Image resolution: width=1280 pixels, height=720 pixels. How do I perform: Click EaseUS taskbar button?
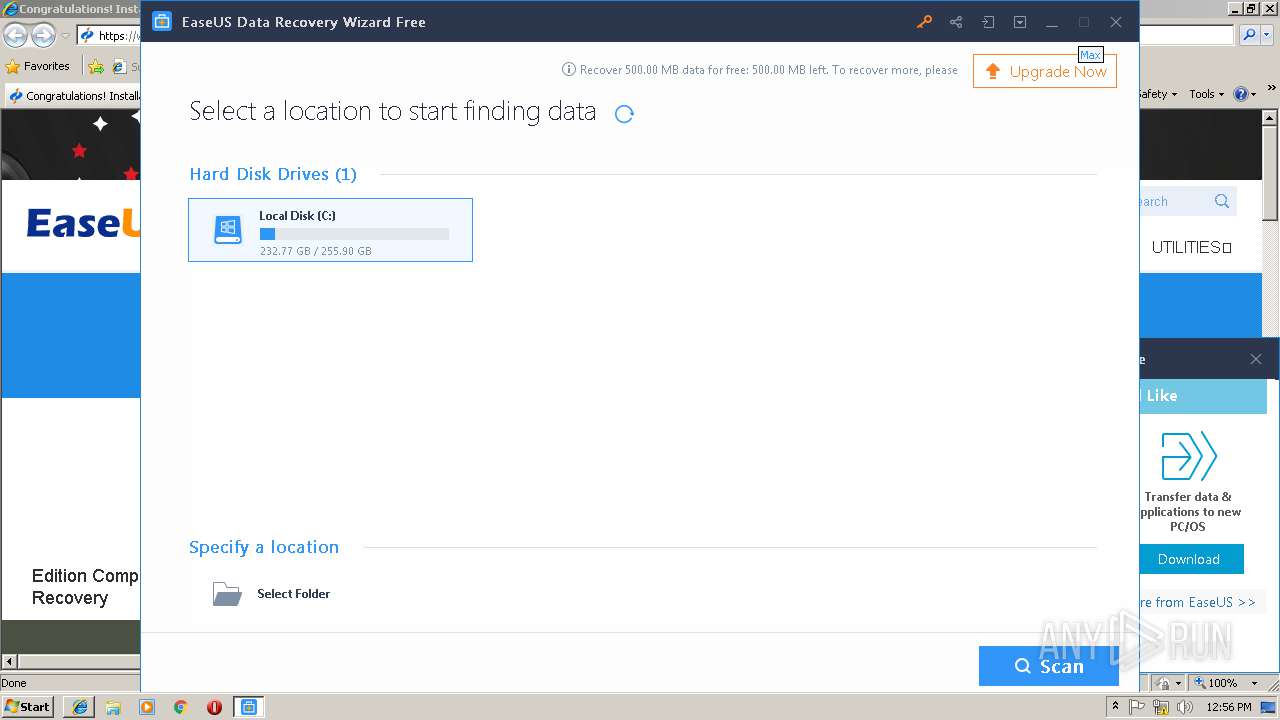click(x=248, y=707)
